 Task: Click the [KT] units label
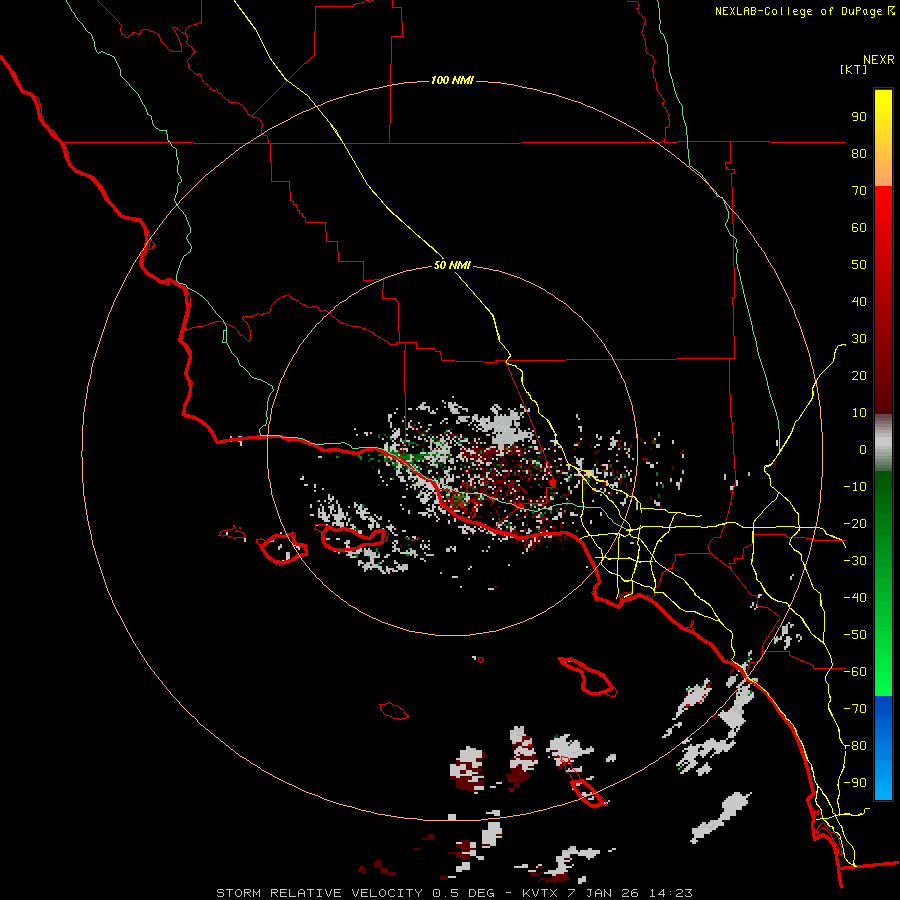coord(854,69)
